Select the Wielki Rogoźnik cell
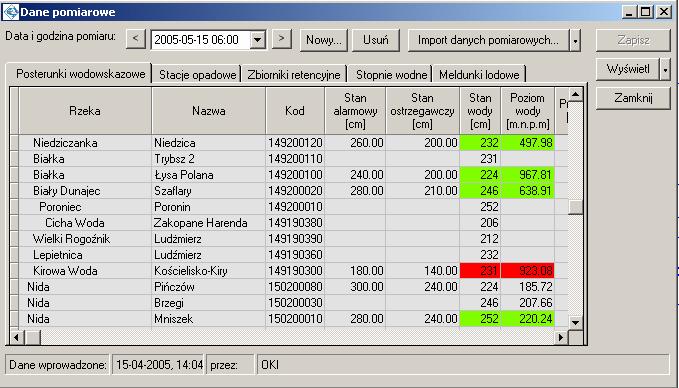The height and width of the screenshot is (388, 679). click(85, 239)
